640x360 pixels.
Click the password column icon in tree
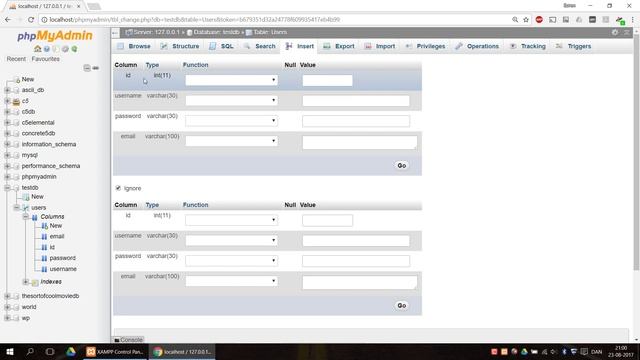point(44,258)
